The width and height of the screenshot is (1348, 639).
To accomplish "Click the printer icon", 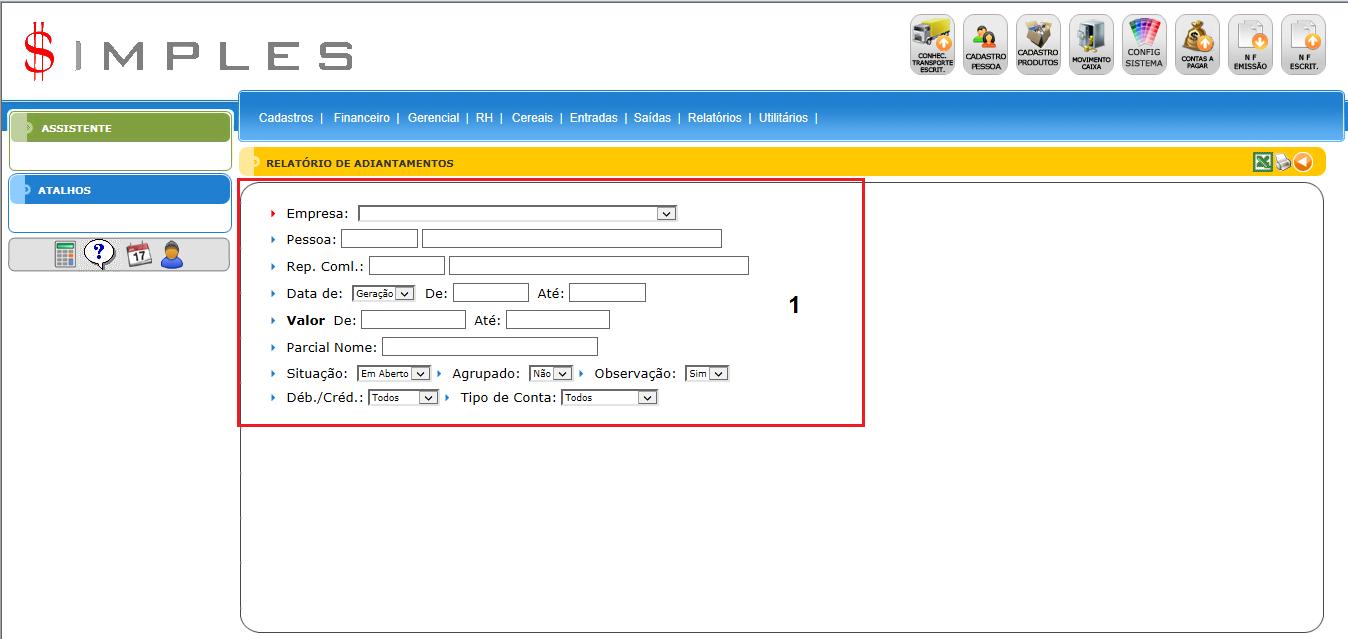I will [x=1282, y=162].
